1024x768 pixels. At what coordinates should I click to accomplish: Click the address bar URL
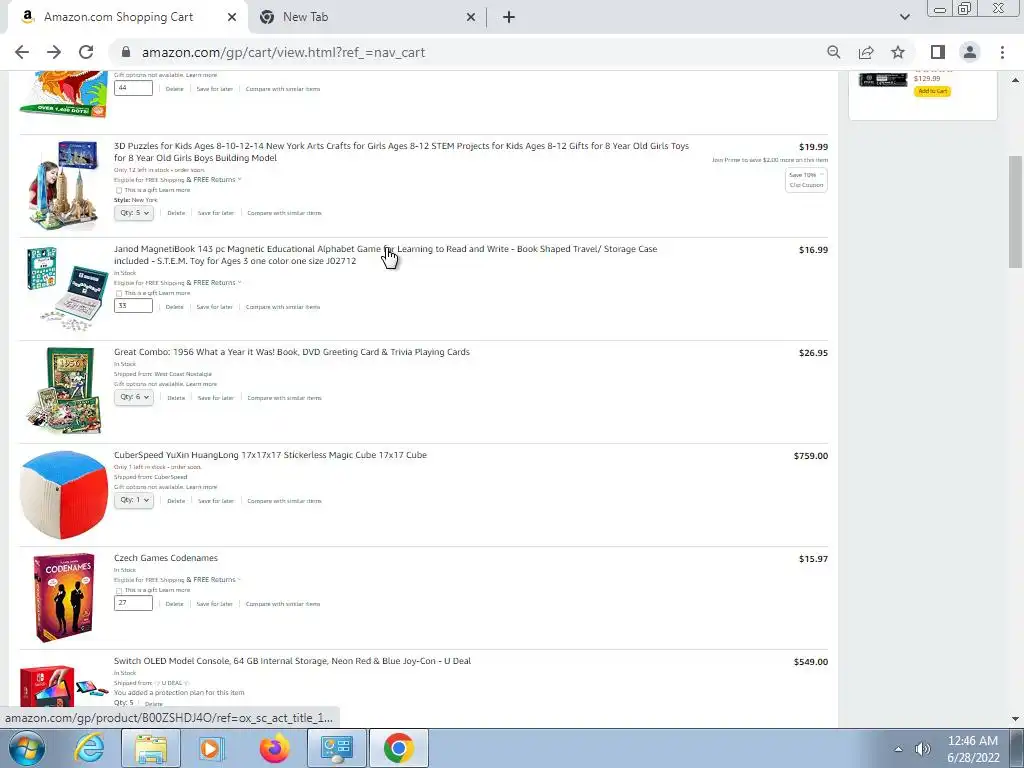(x=283, y=52)
